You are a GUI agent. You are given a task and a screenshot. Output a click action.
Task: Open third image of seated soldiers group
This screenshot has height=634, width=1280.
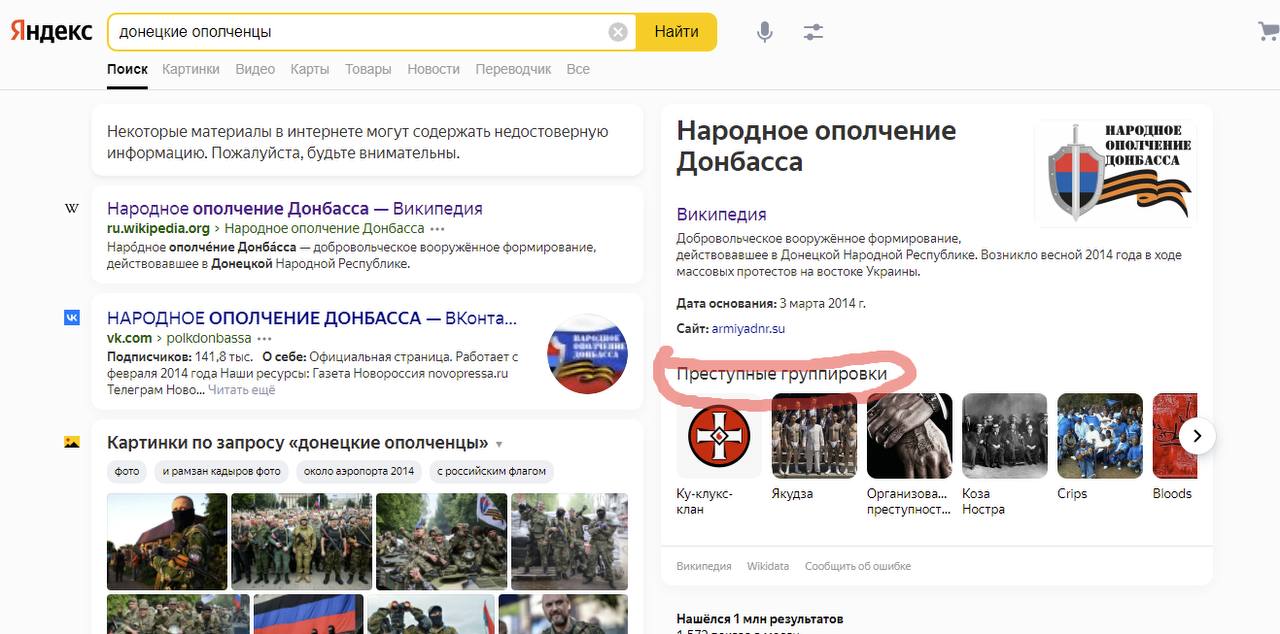click(x=439, y=541)
